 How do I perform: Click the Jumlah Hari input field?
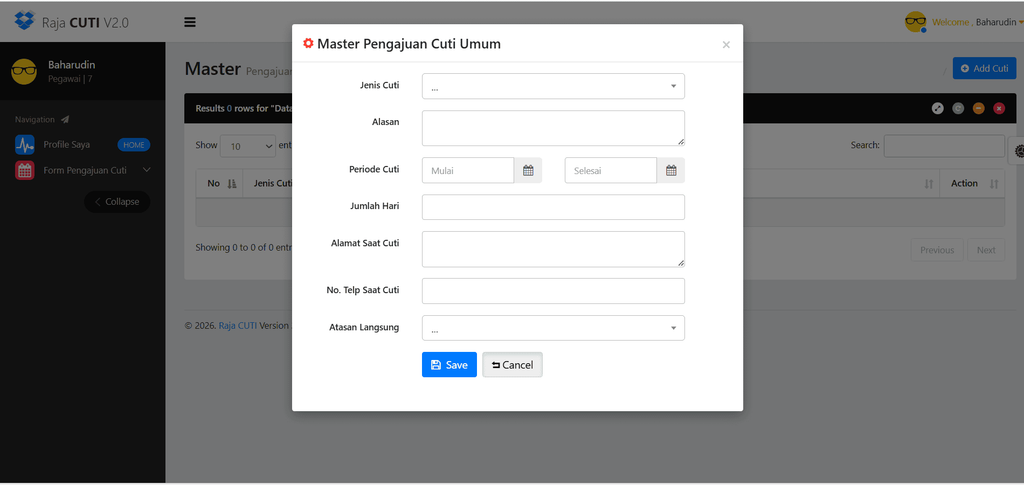click(x=553, y=207)
